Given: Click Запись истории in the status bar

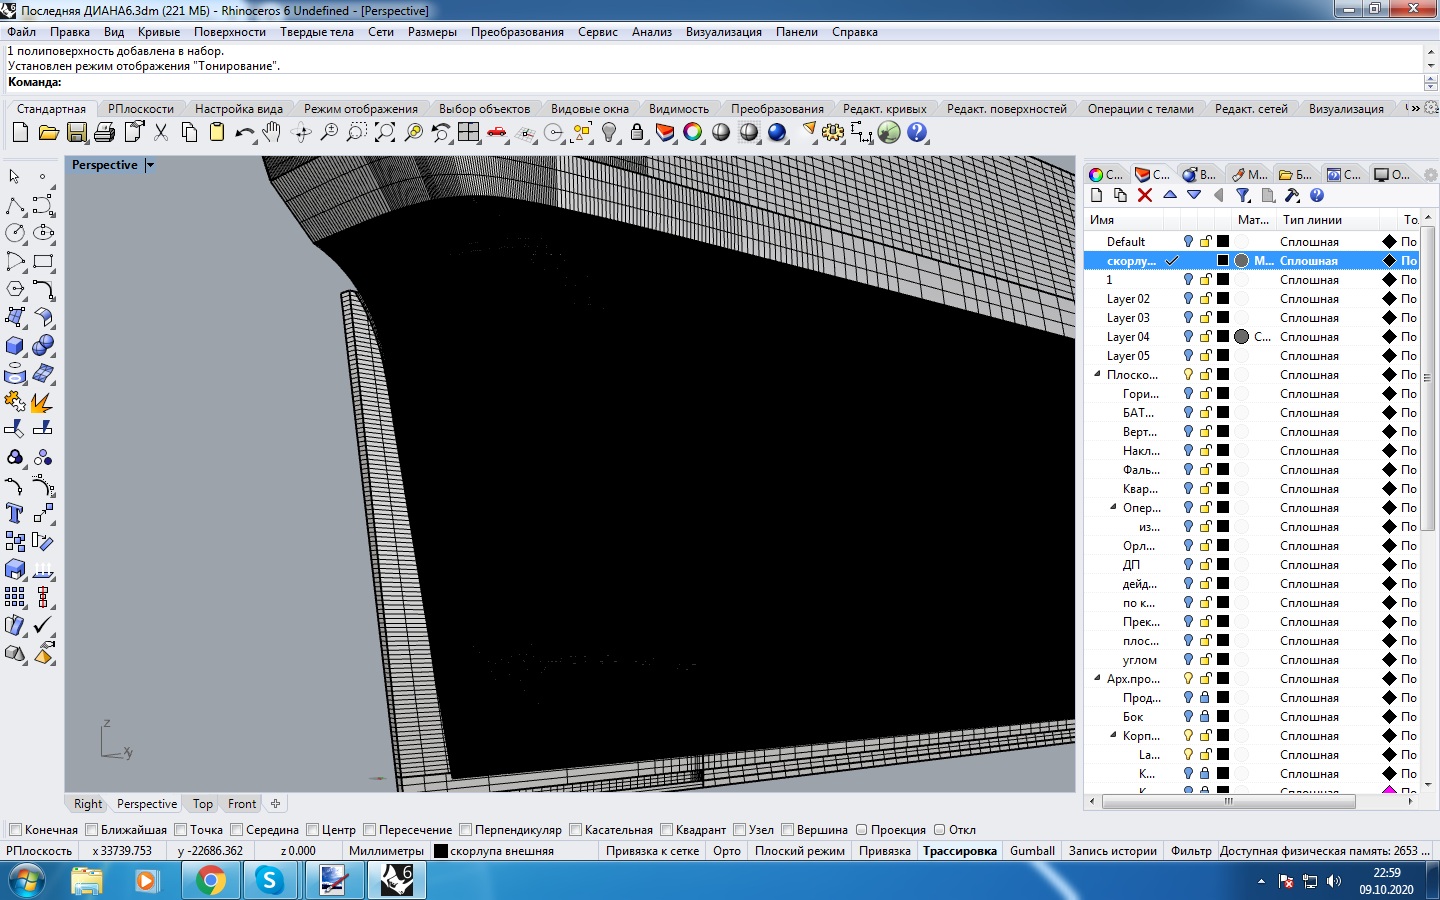Looking at the screenshot, I should click(x=1113, y=851).
